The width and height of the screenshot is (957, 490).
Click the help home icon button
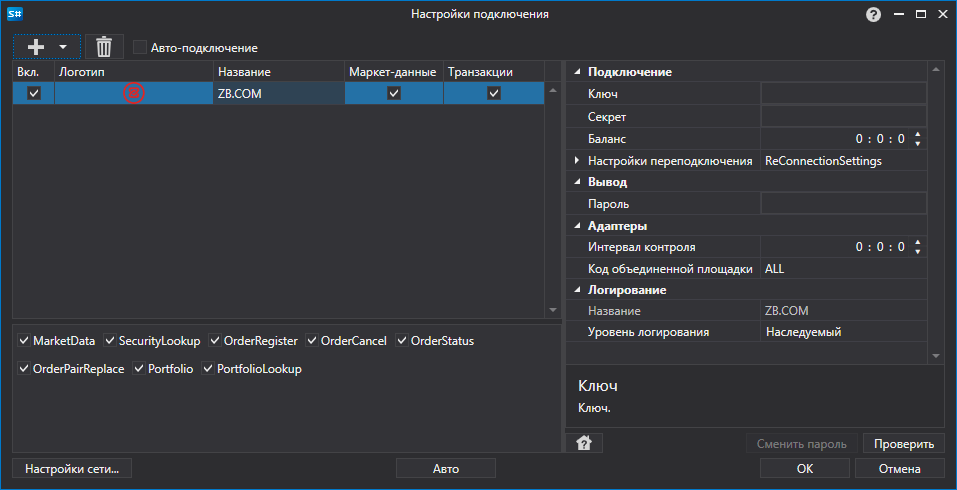coord(584,443)
